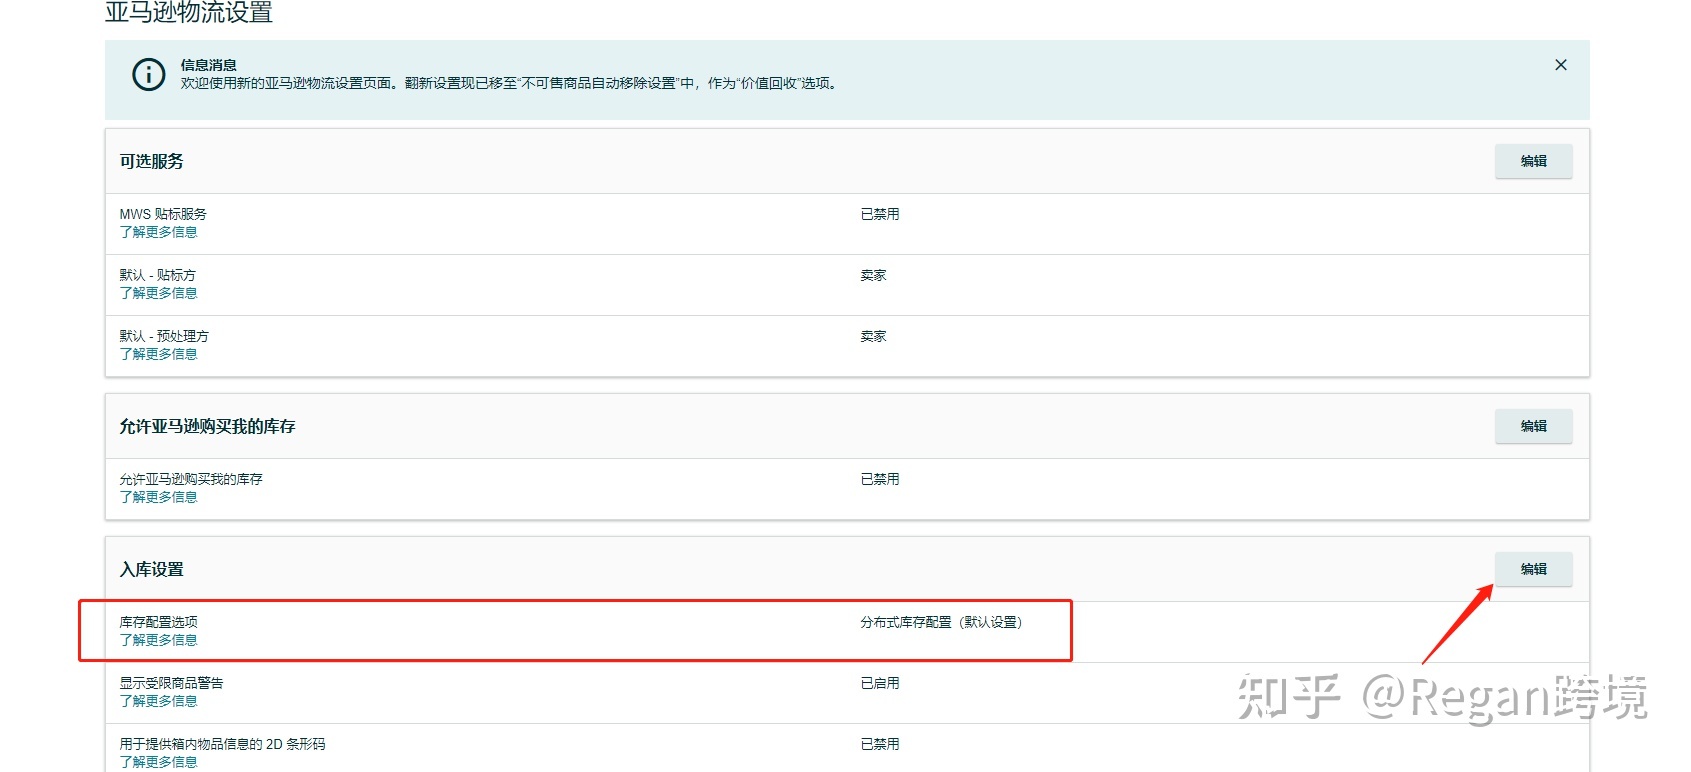This screenshot has width=1691, height=772.
Task: Click the 亚马逊物流设置 page title
Action: pos(189,13)
